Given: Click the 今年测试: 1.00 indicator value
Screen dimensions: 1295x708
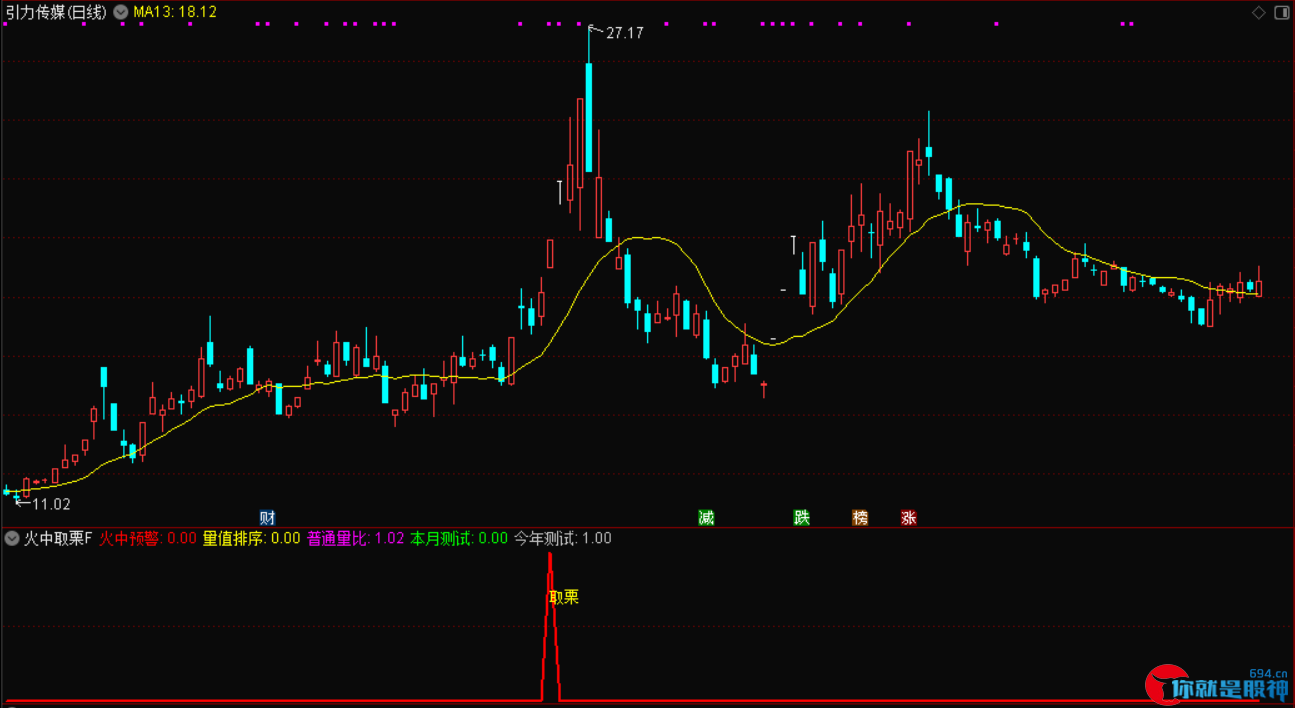Looking at the screenshot, I should tap(563, 538).
